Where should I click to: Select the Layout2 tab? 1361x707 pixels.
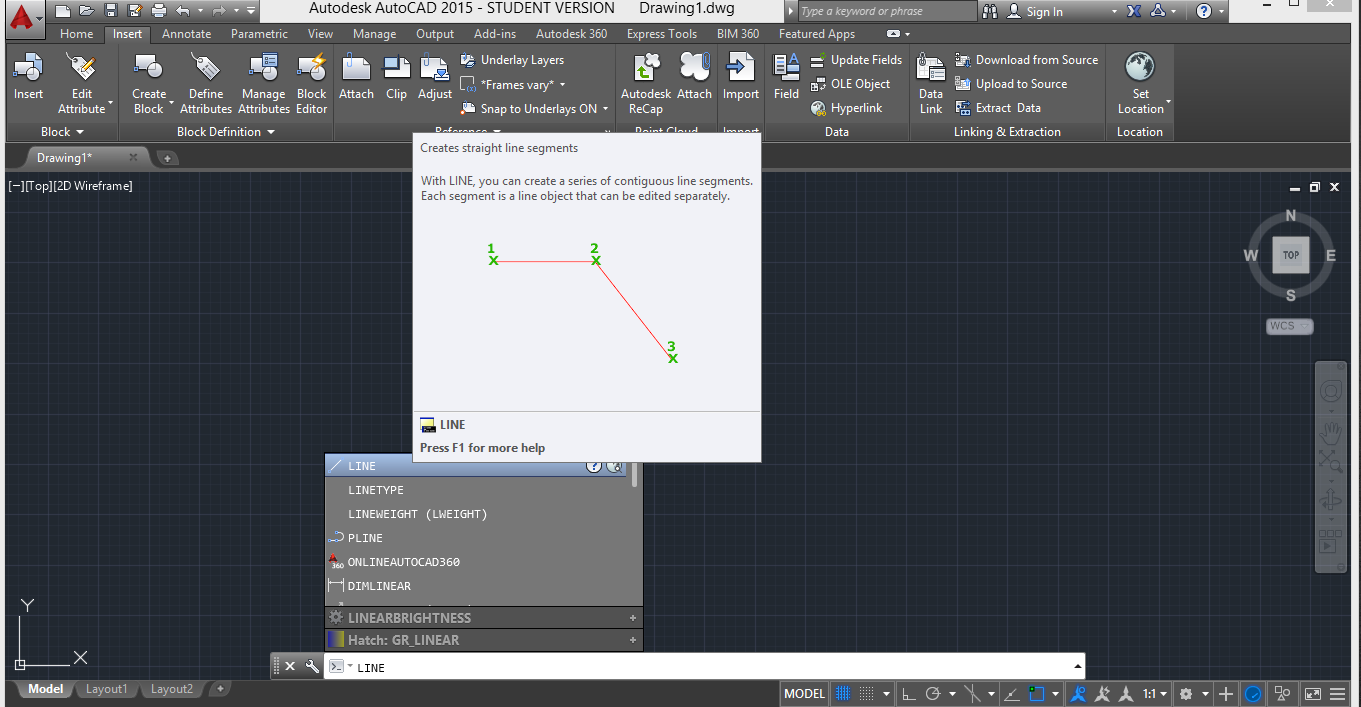pyautogui.click(x=172, y=689)
